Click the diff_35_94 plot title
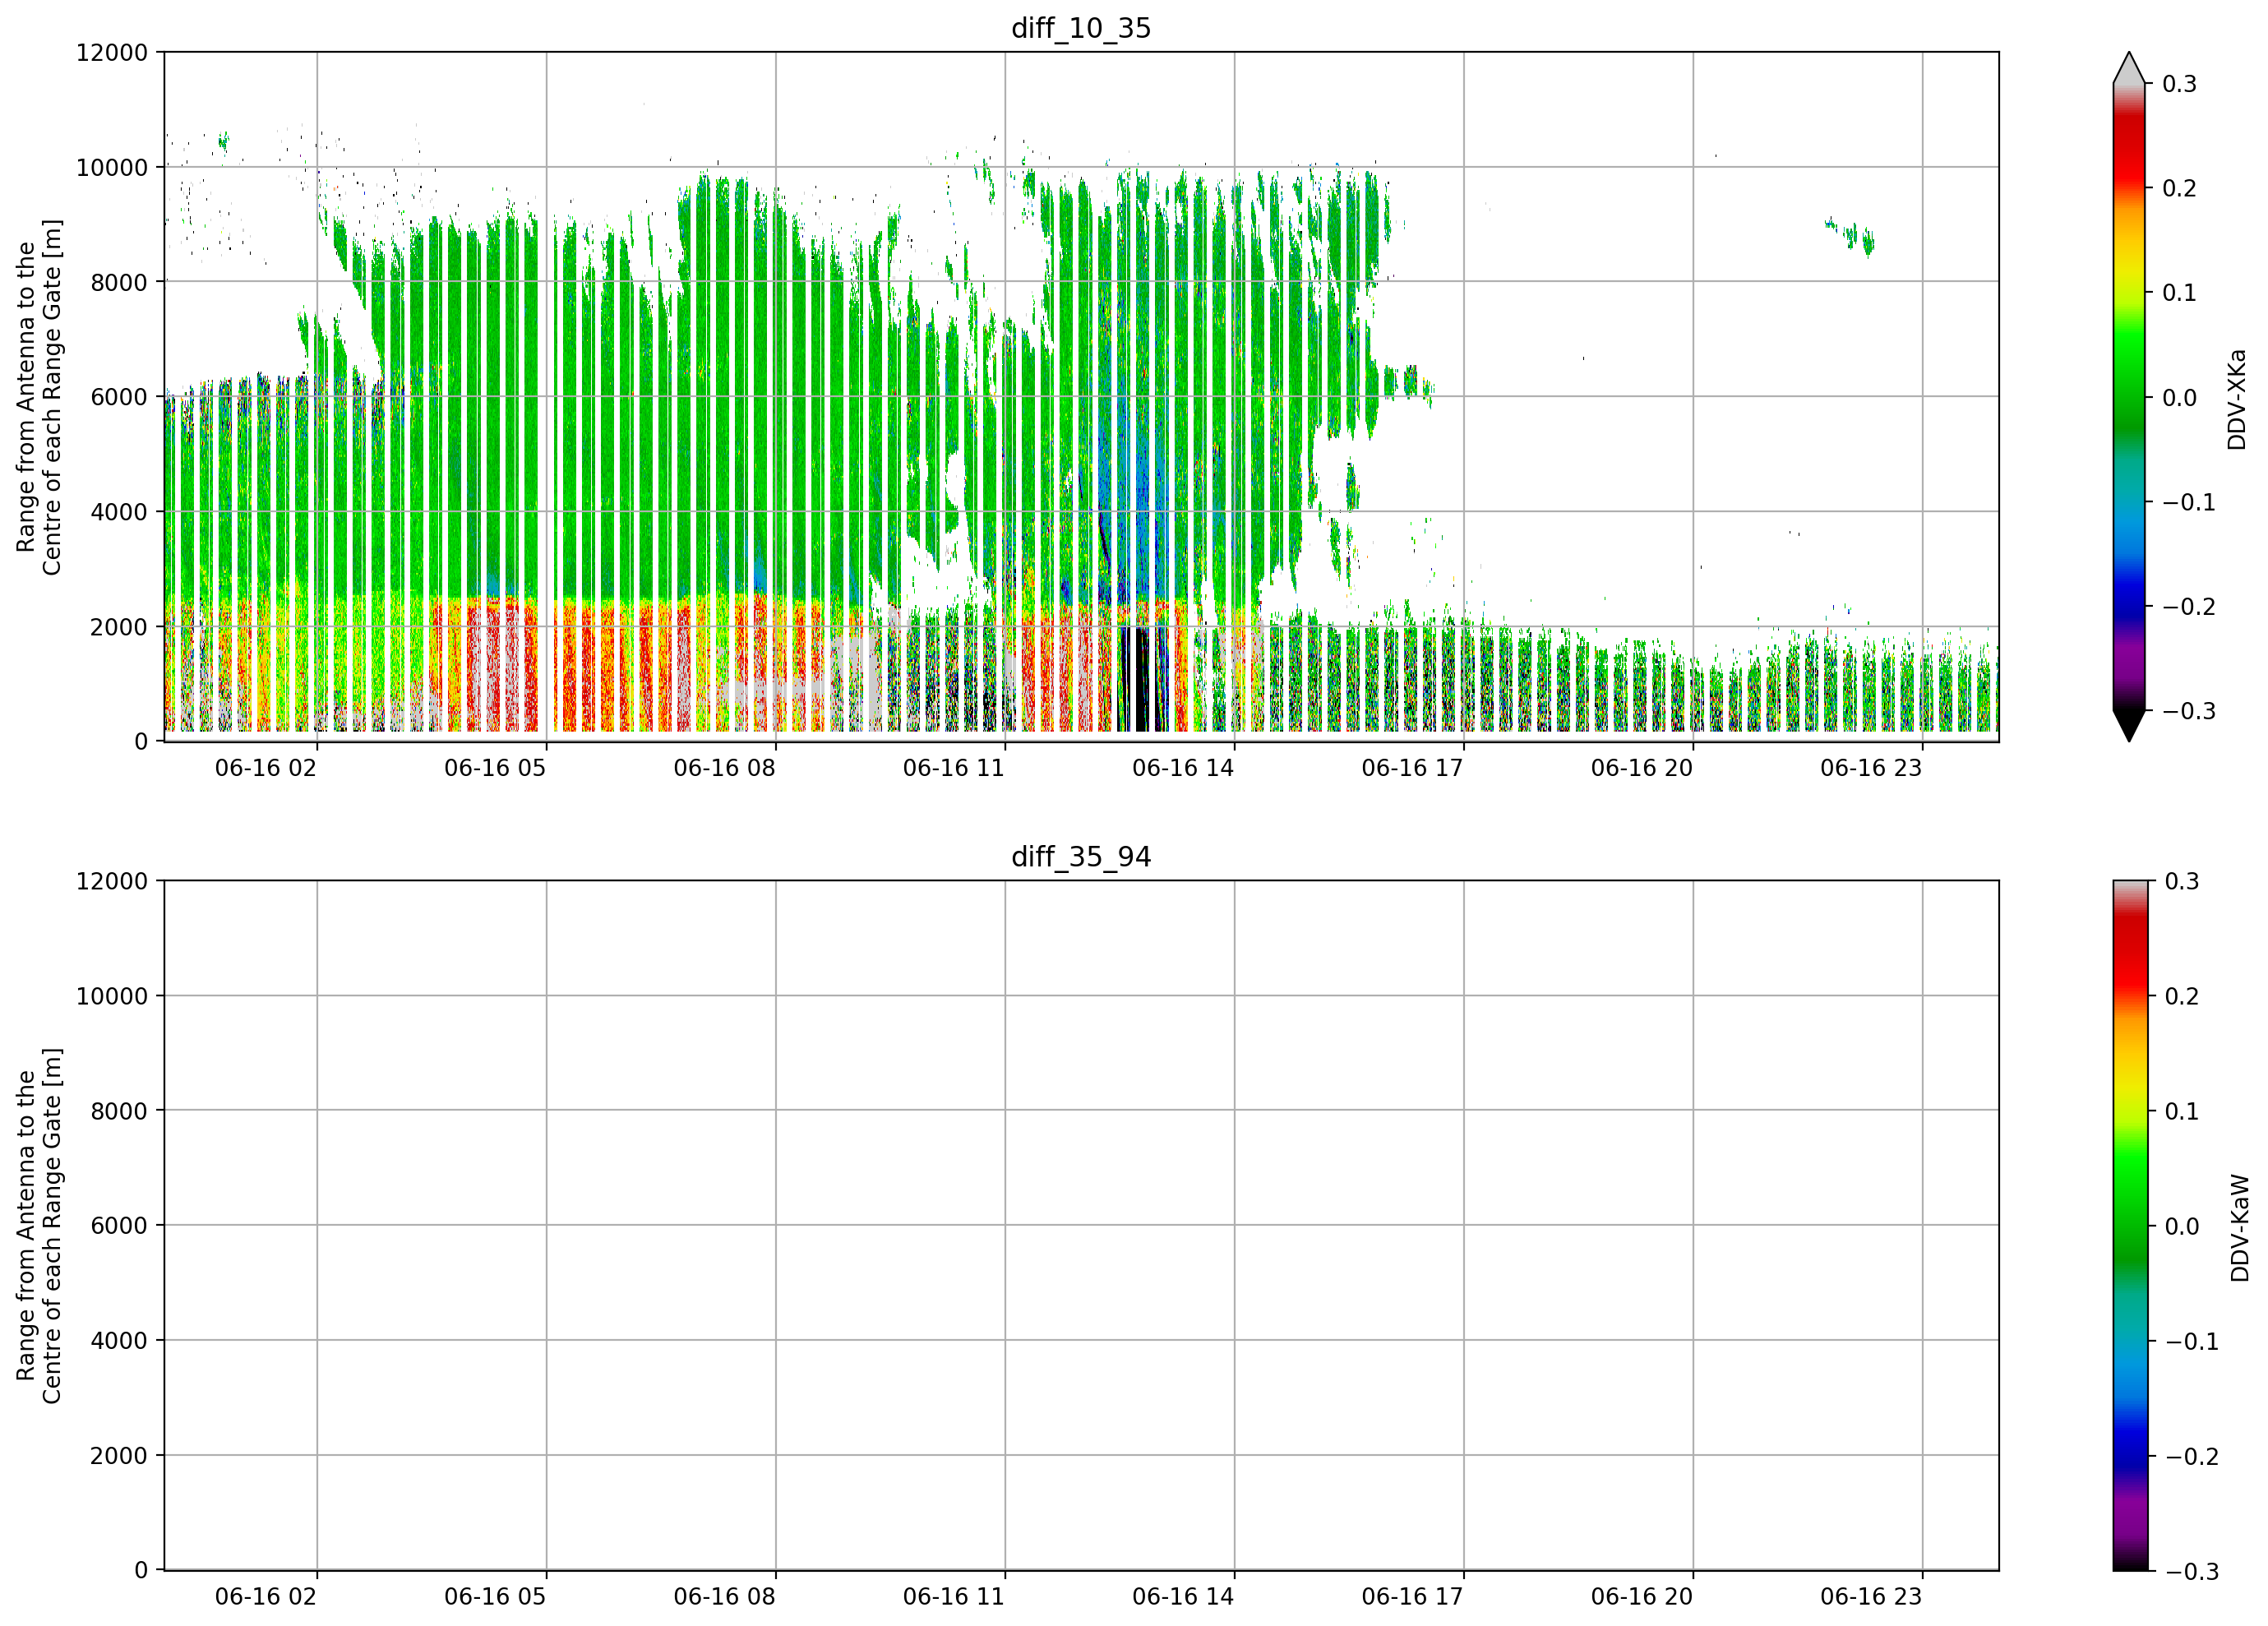Image resolution: width=2268 pixels, height=1626 pixels. pyautogui.click(x=1081, y=857)
